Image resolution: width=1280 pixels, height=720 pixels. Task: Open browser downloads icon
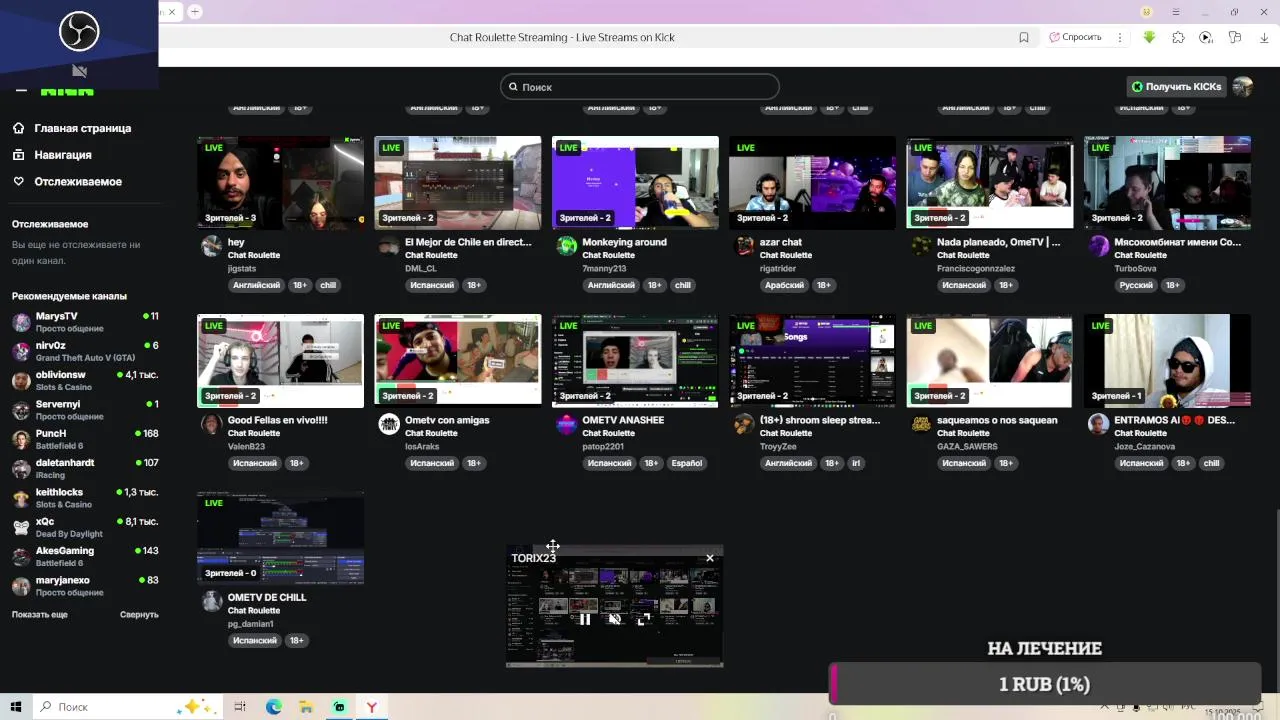[x=1264, y=37]
